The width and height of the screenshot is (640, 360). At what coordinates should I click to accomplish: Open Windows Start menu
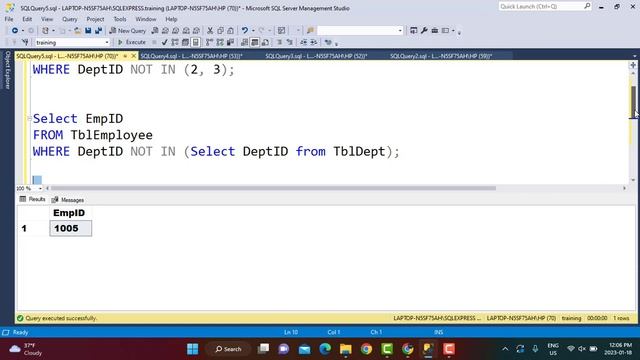pyautogui.click(x=193, y=349)
